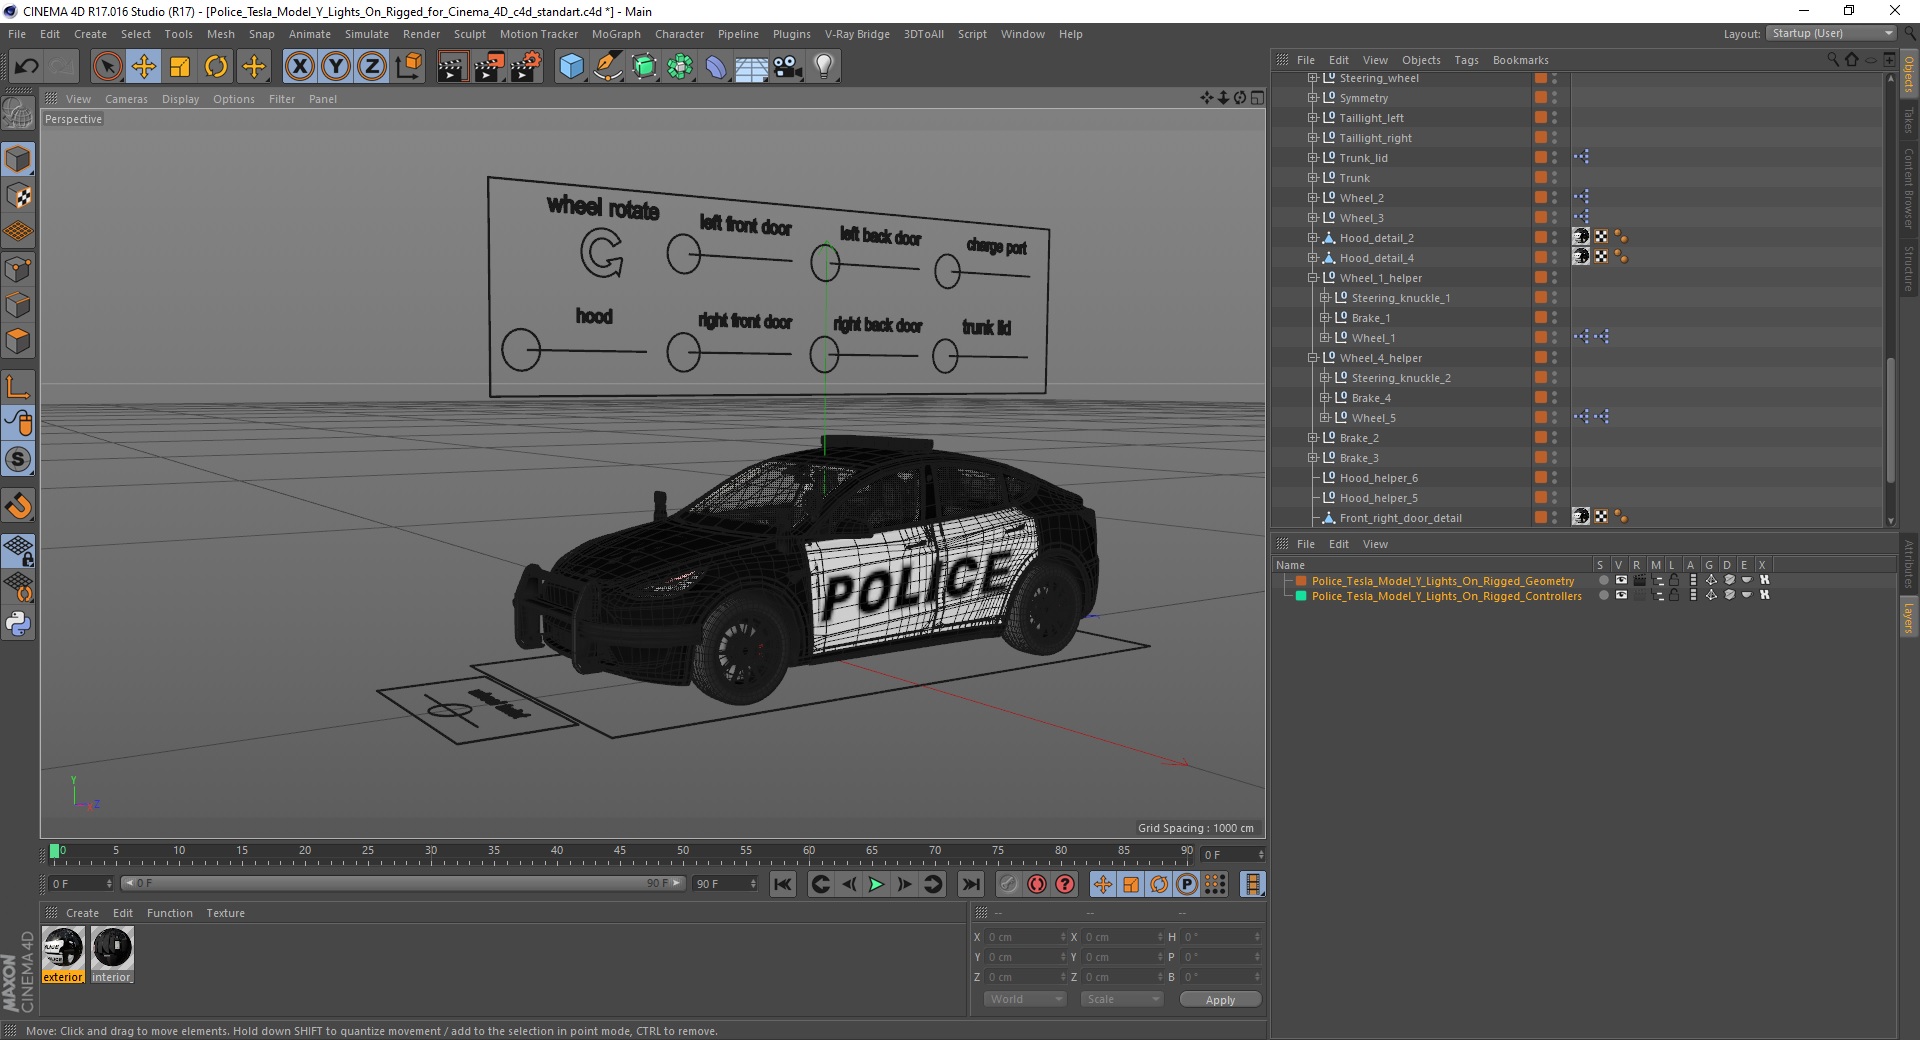The image size is (1920, 1040).
Task: Open Object Manager Tags menu
Action: (x=1466, y=60)
